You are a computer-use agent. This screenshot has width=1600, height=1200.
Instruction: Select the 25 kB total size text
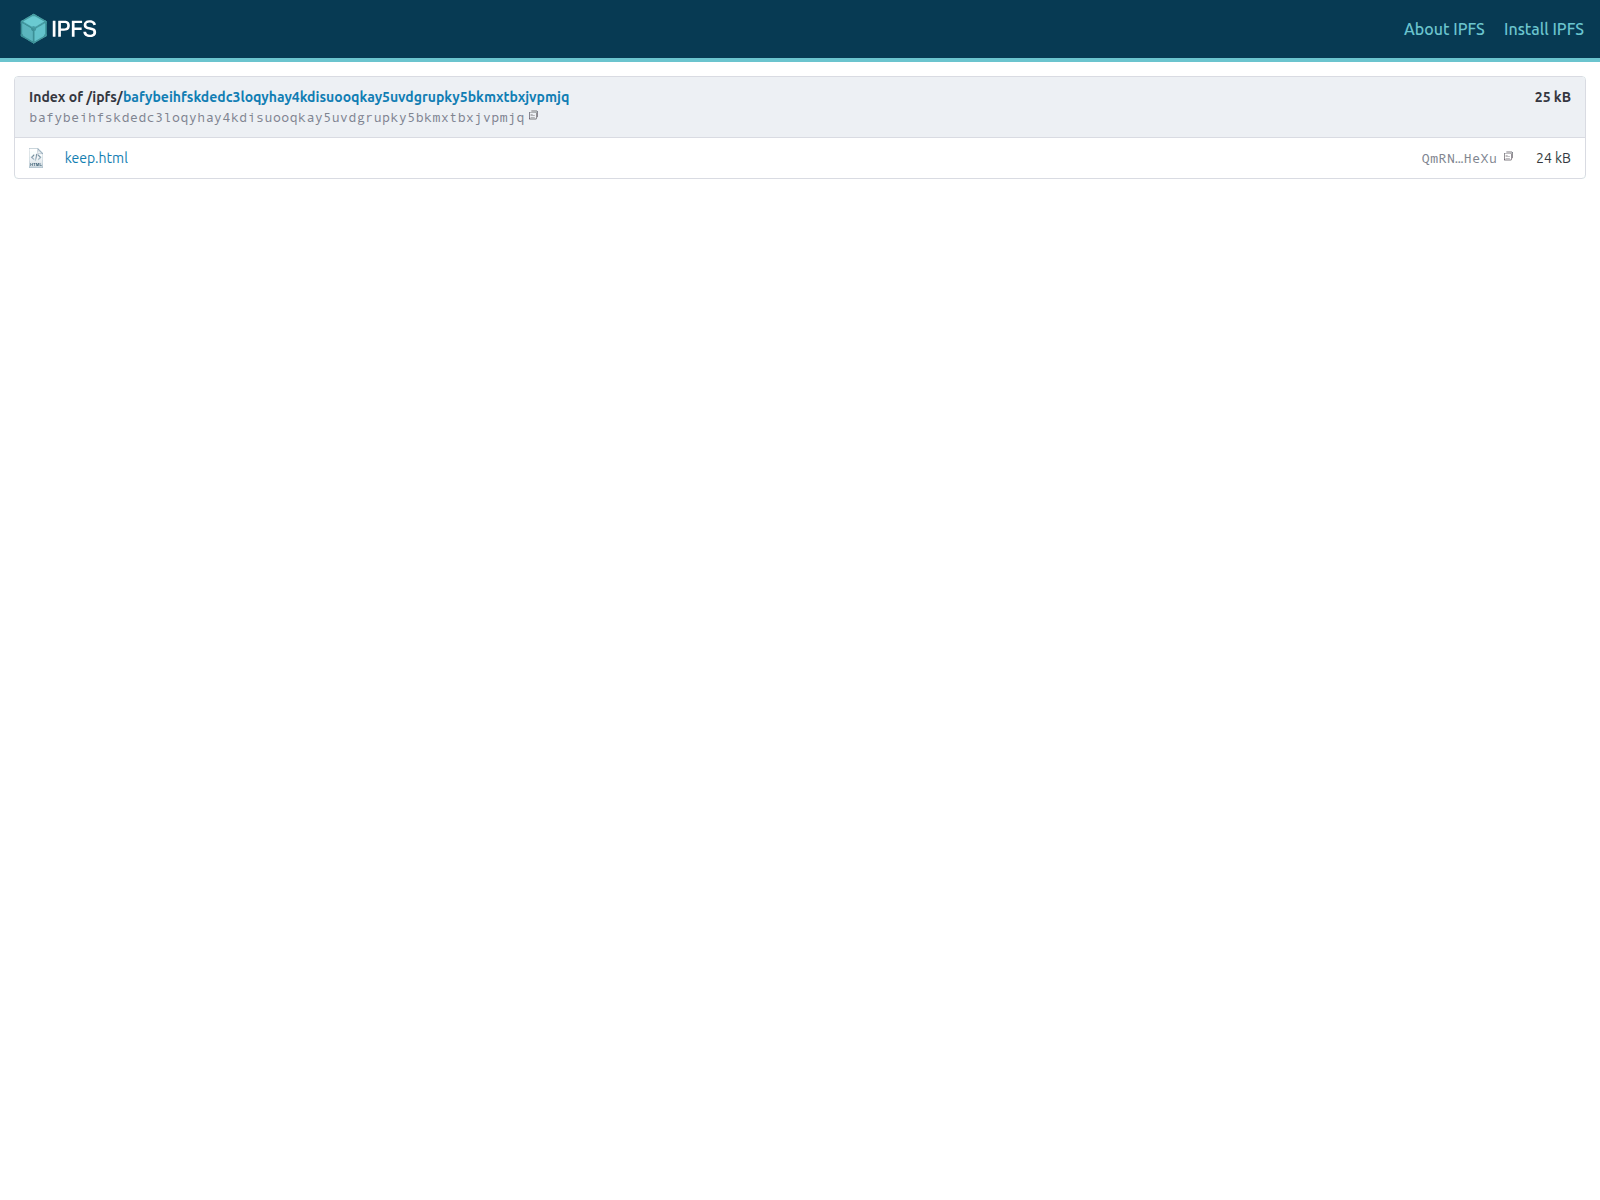pos(1552,97)
